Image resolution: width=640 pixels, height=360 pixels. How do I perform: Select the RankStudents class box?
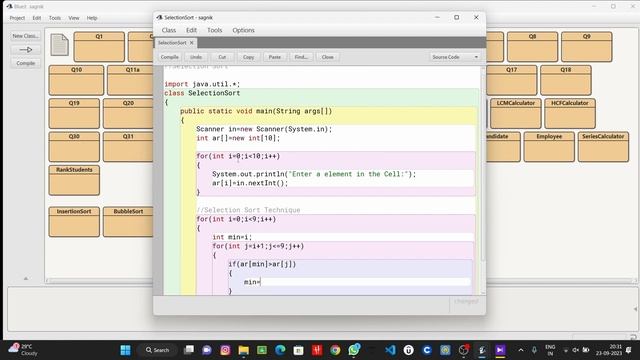click(74, 180)
